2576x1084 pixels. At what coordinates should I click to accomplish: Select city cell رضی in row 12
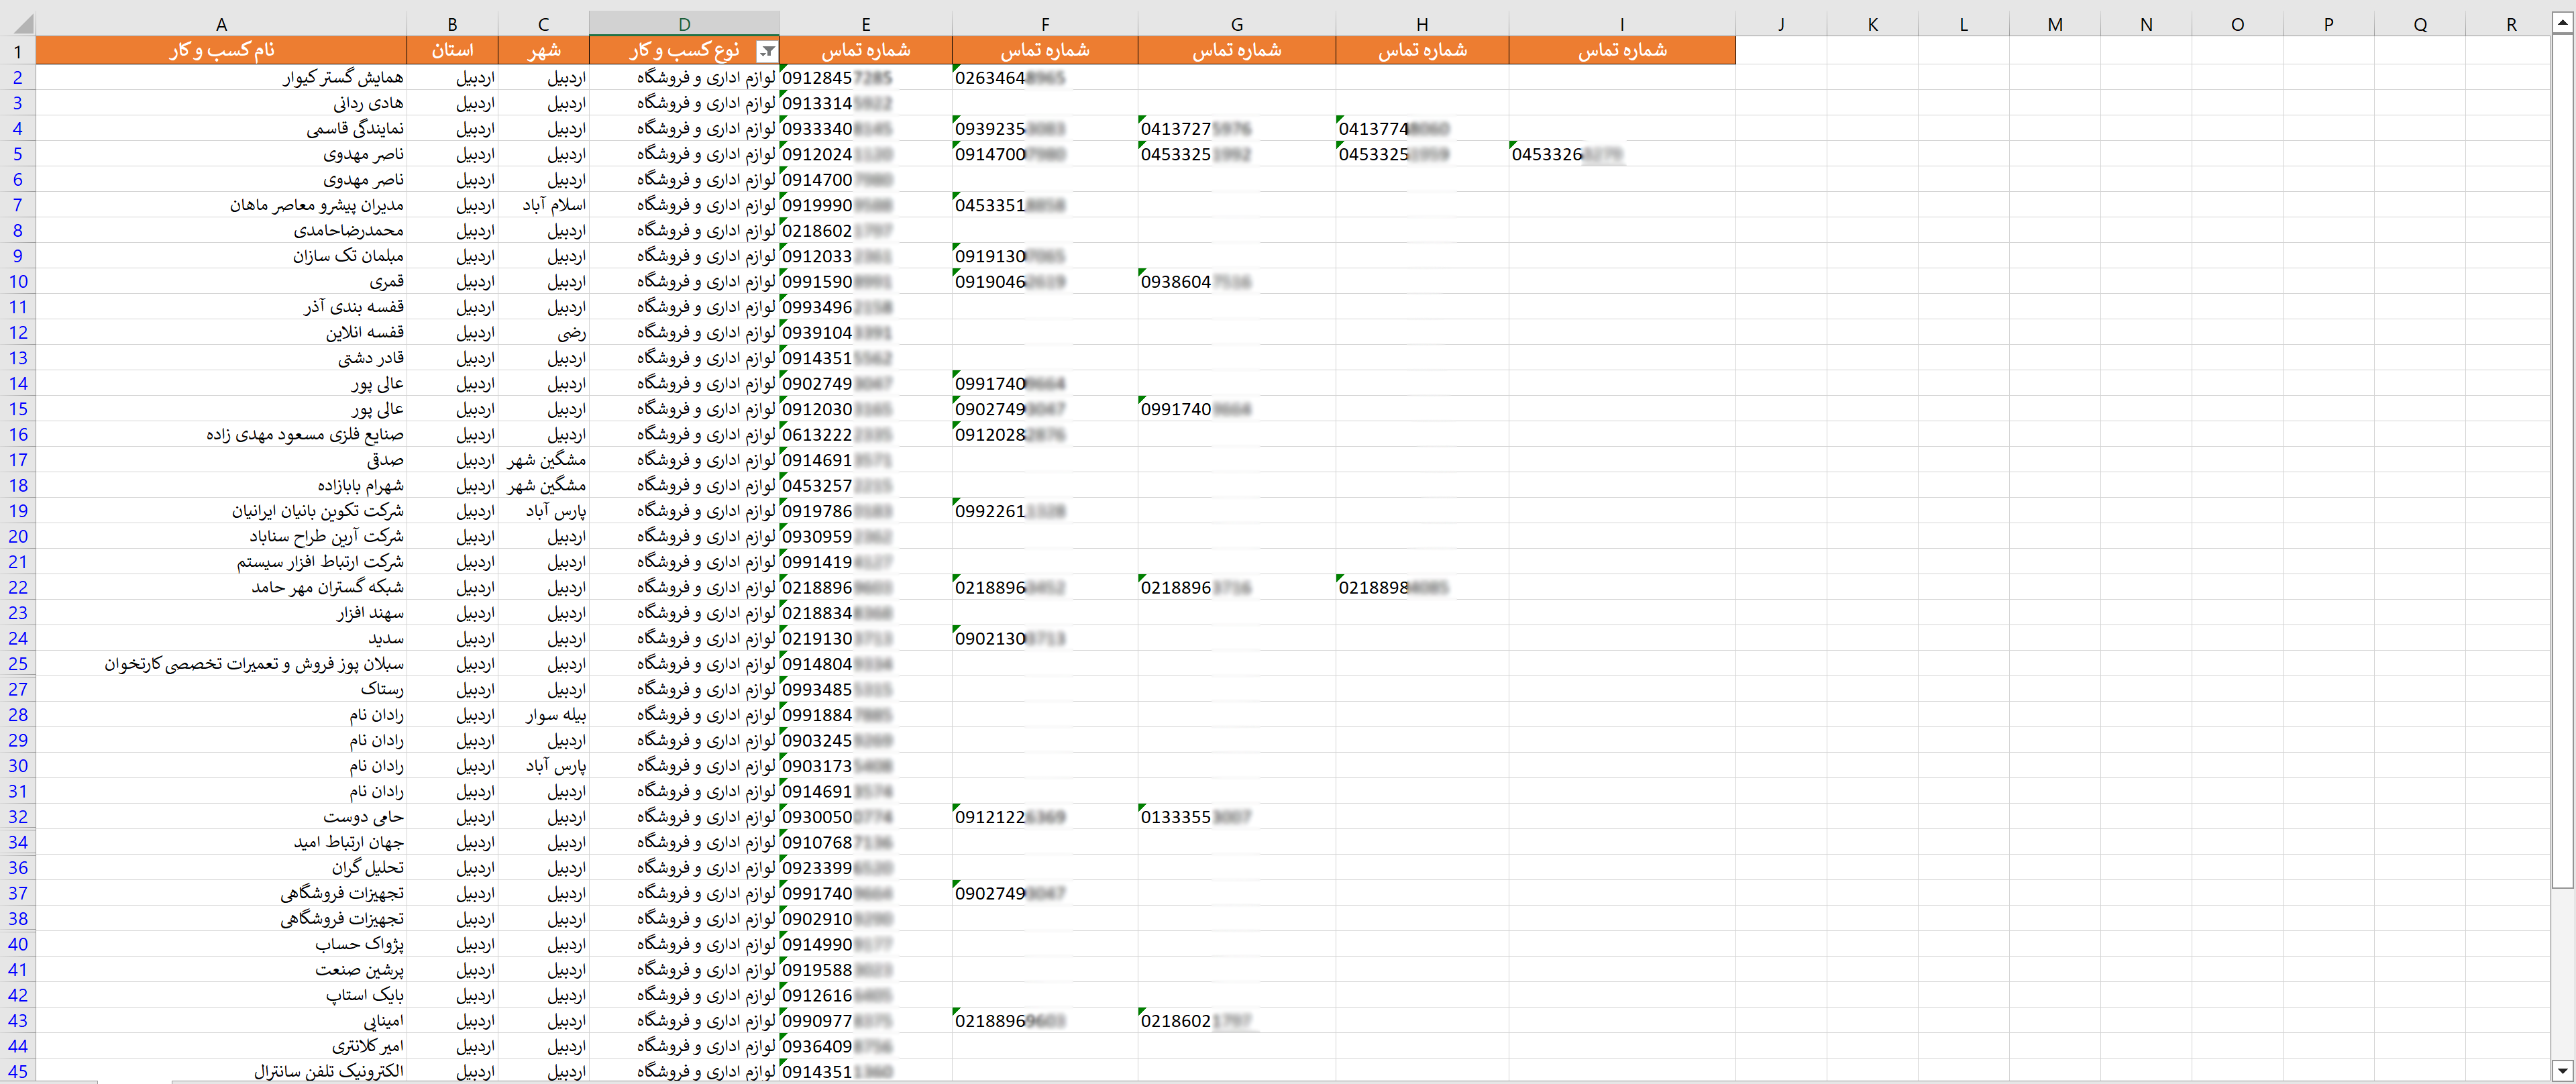coord(543,333)
